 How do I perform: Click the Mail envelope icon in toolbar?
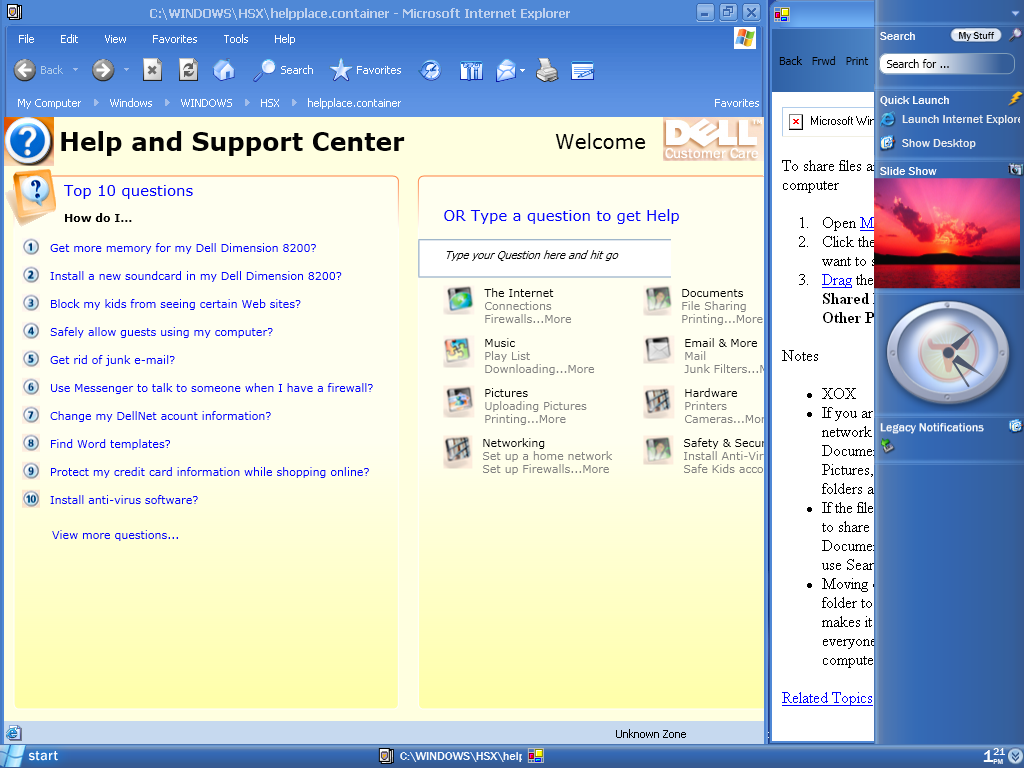505,70
